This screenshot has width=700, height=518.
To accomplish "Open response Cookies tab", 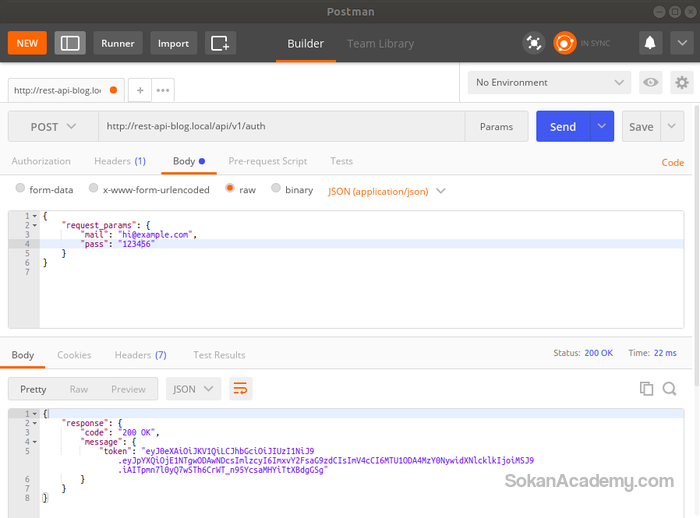I will (x=74, y=355).
